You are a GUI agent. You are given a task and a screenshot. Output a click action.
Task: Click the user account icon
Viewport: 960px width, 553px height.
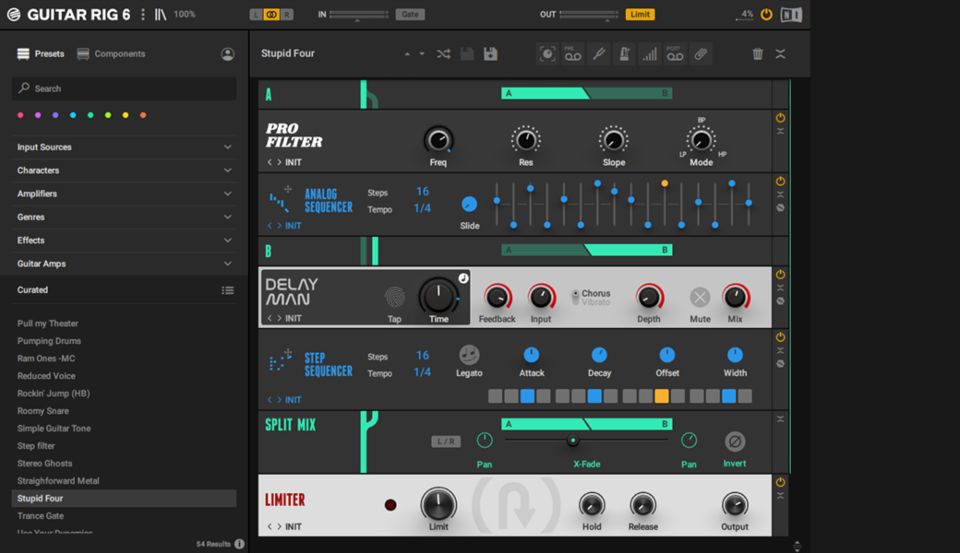tap(228, 54)
